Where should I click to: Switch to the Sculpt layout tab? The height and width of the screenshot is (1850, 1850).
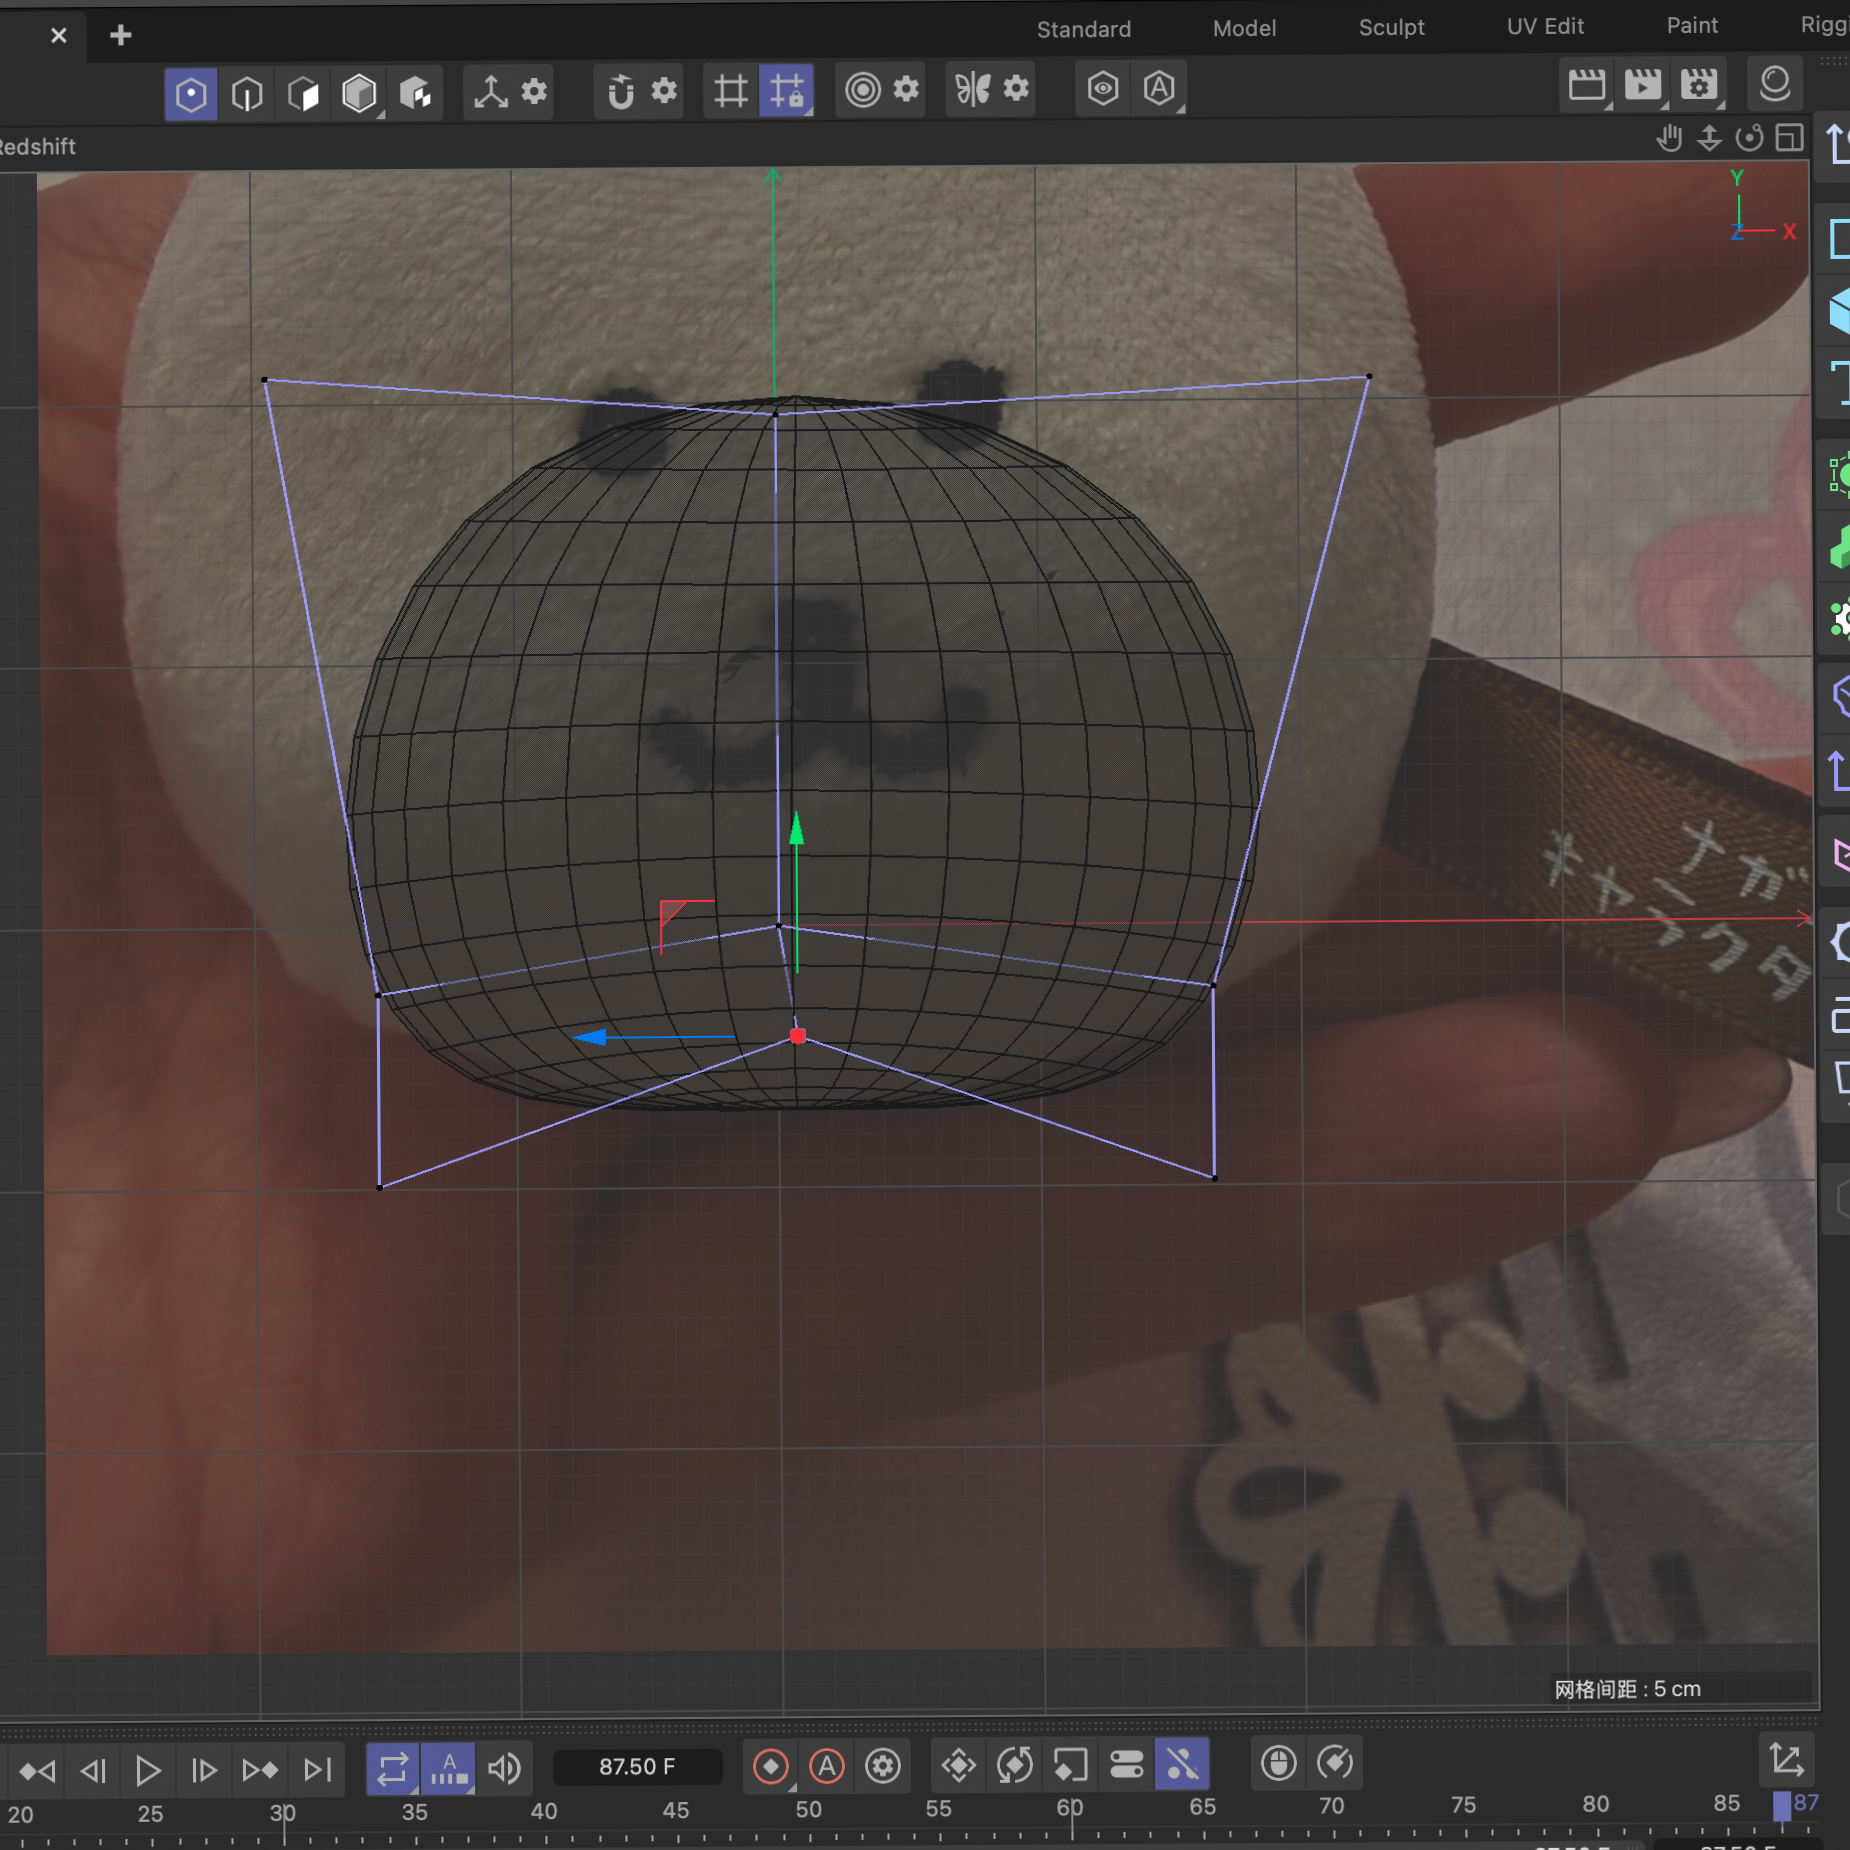[x=1391, y=27]
